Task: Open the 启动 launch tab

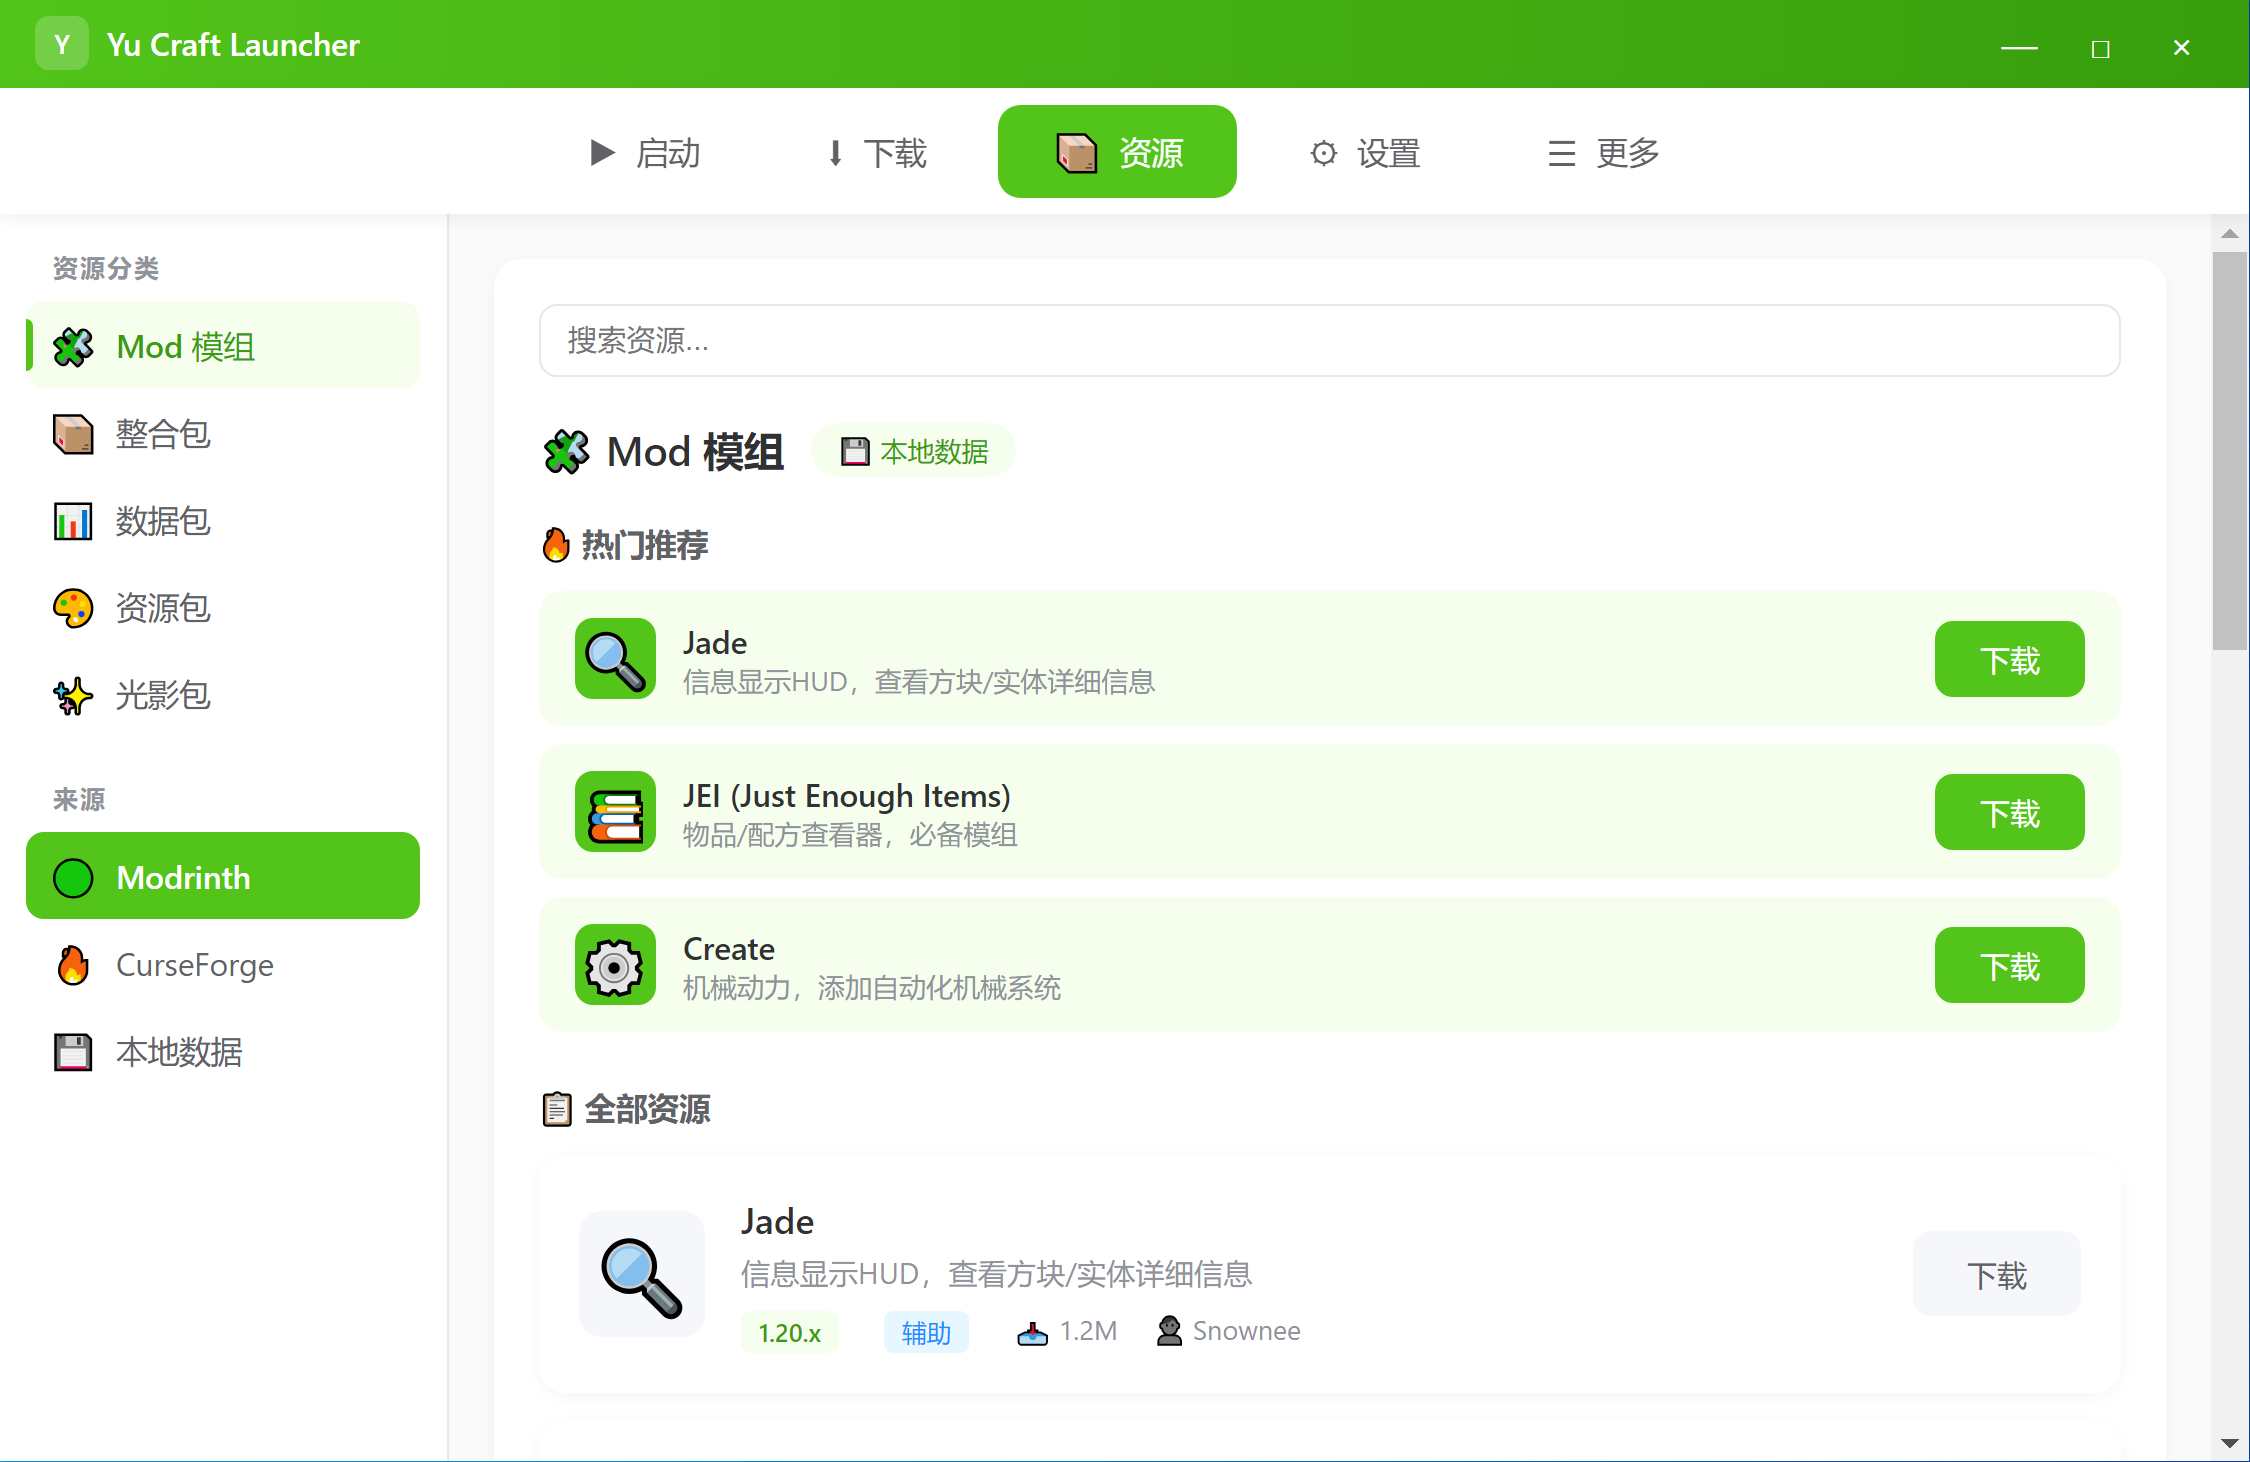Action: point(646,152)
